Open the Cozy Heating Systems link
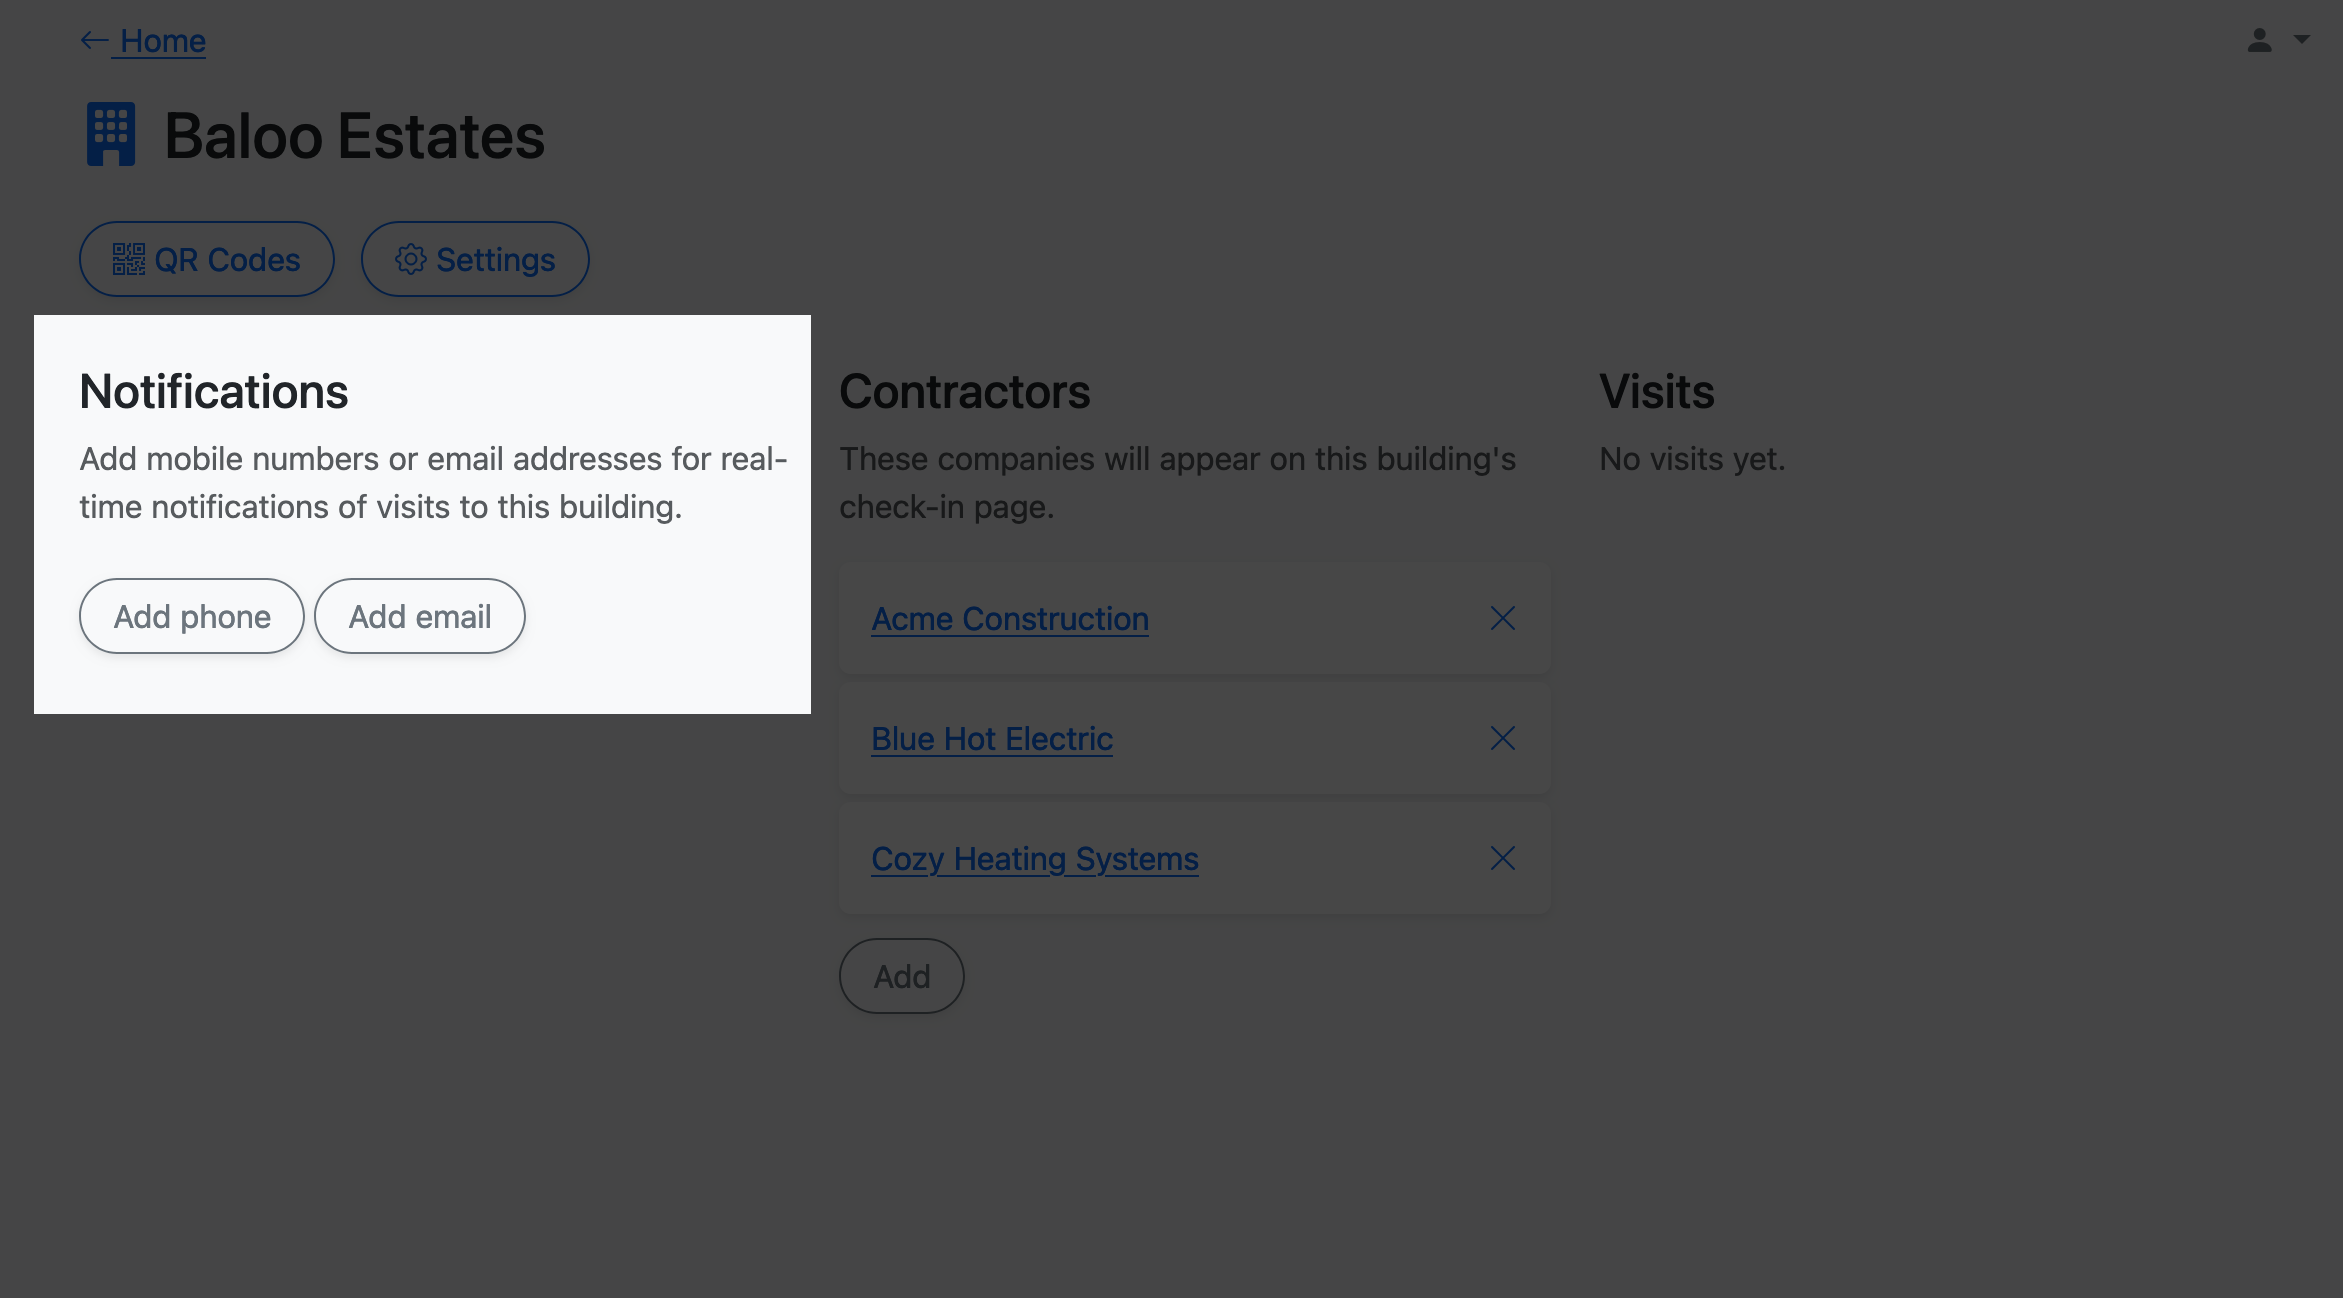 [1034, 859]
